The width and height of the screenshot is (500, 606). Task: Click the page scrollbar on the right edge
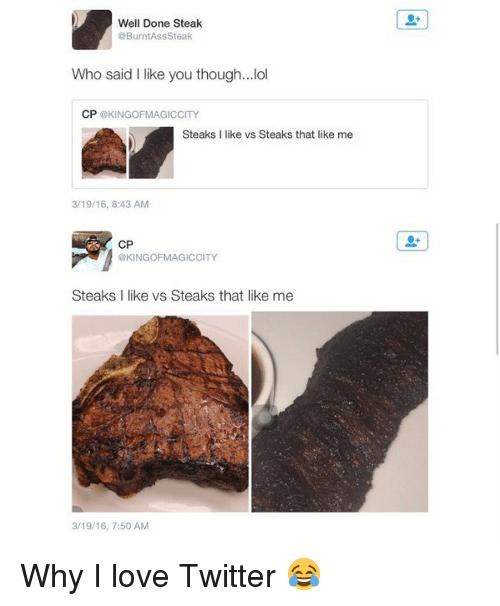497,288
